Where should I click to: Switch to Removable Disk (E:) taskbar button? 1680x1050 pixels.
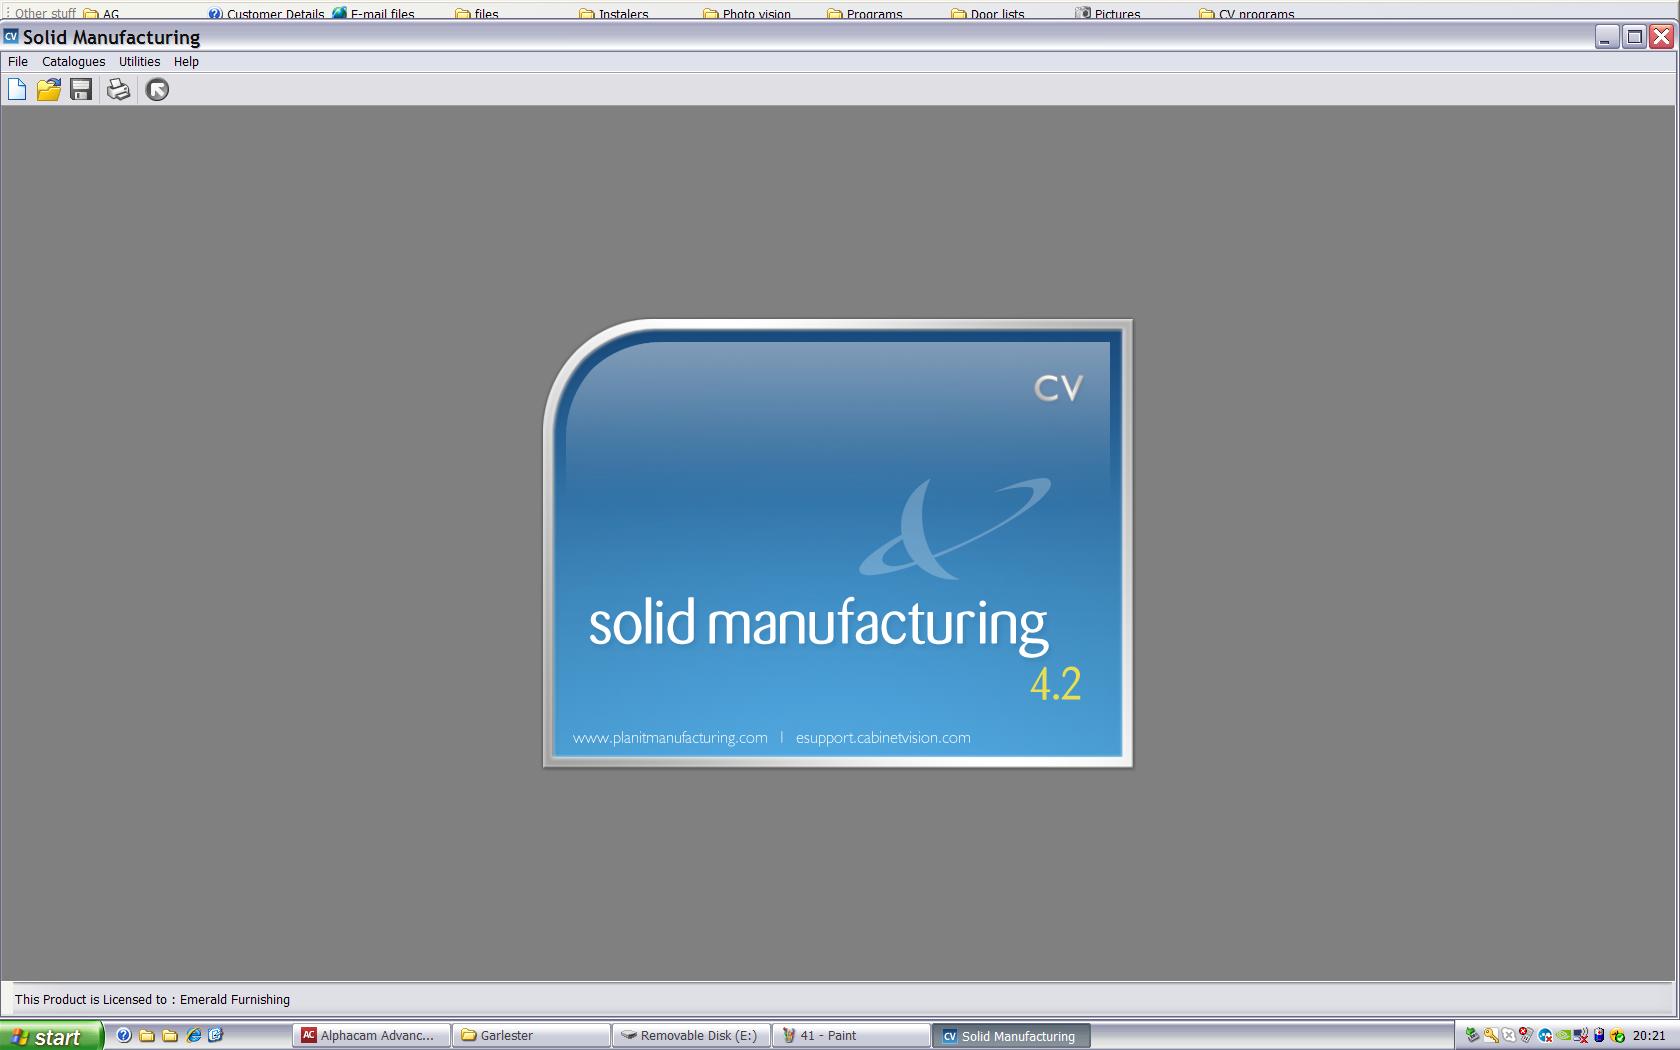(x=691, y=1036)
